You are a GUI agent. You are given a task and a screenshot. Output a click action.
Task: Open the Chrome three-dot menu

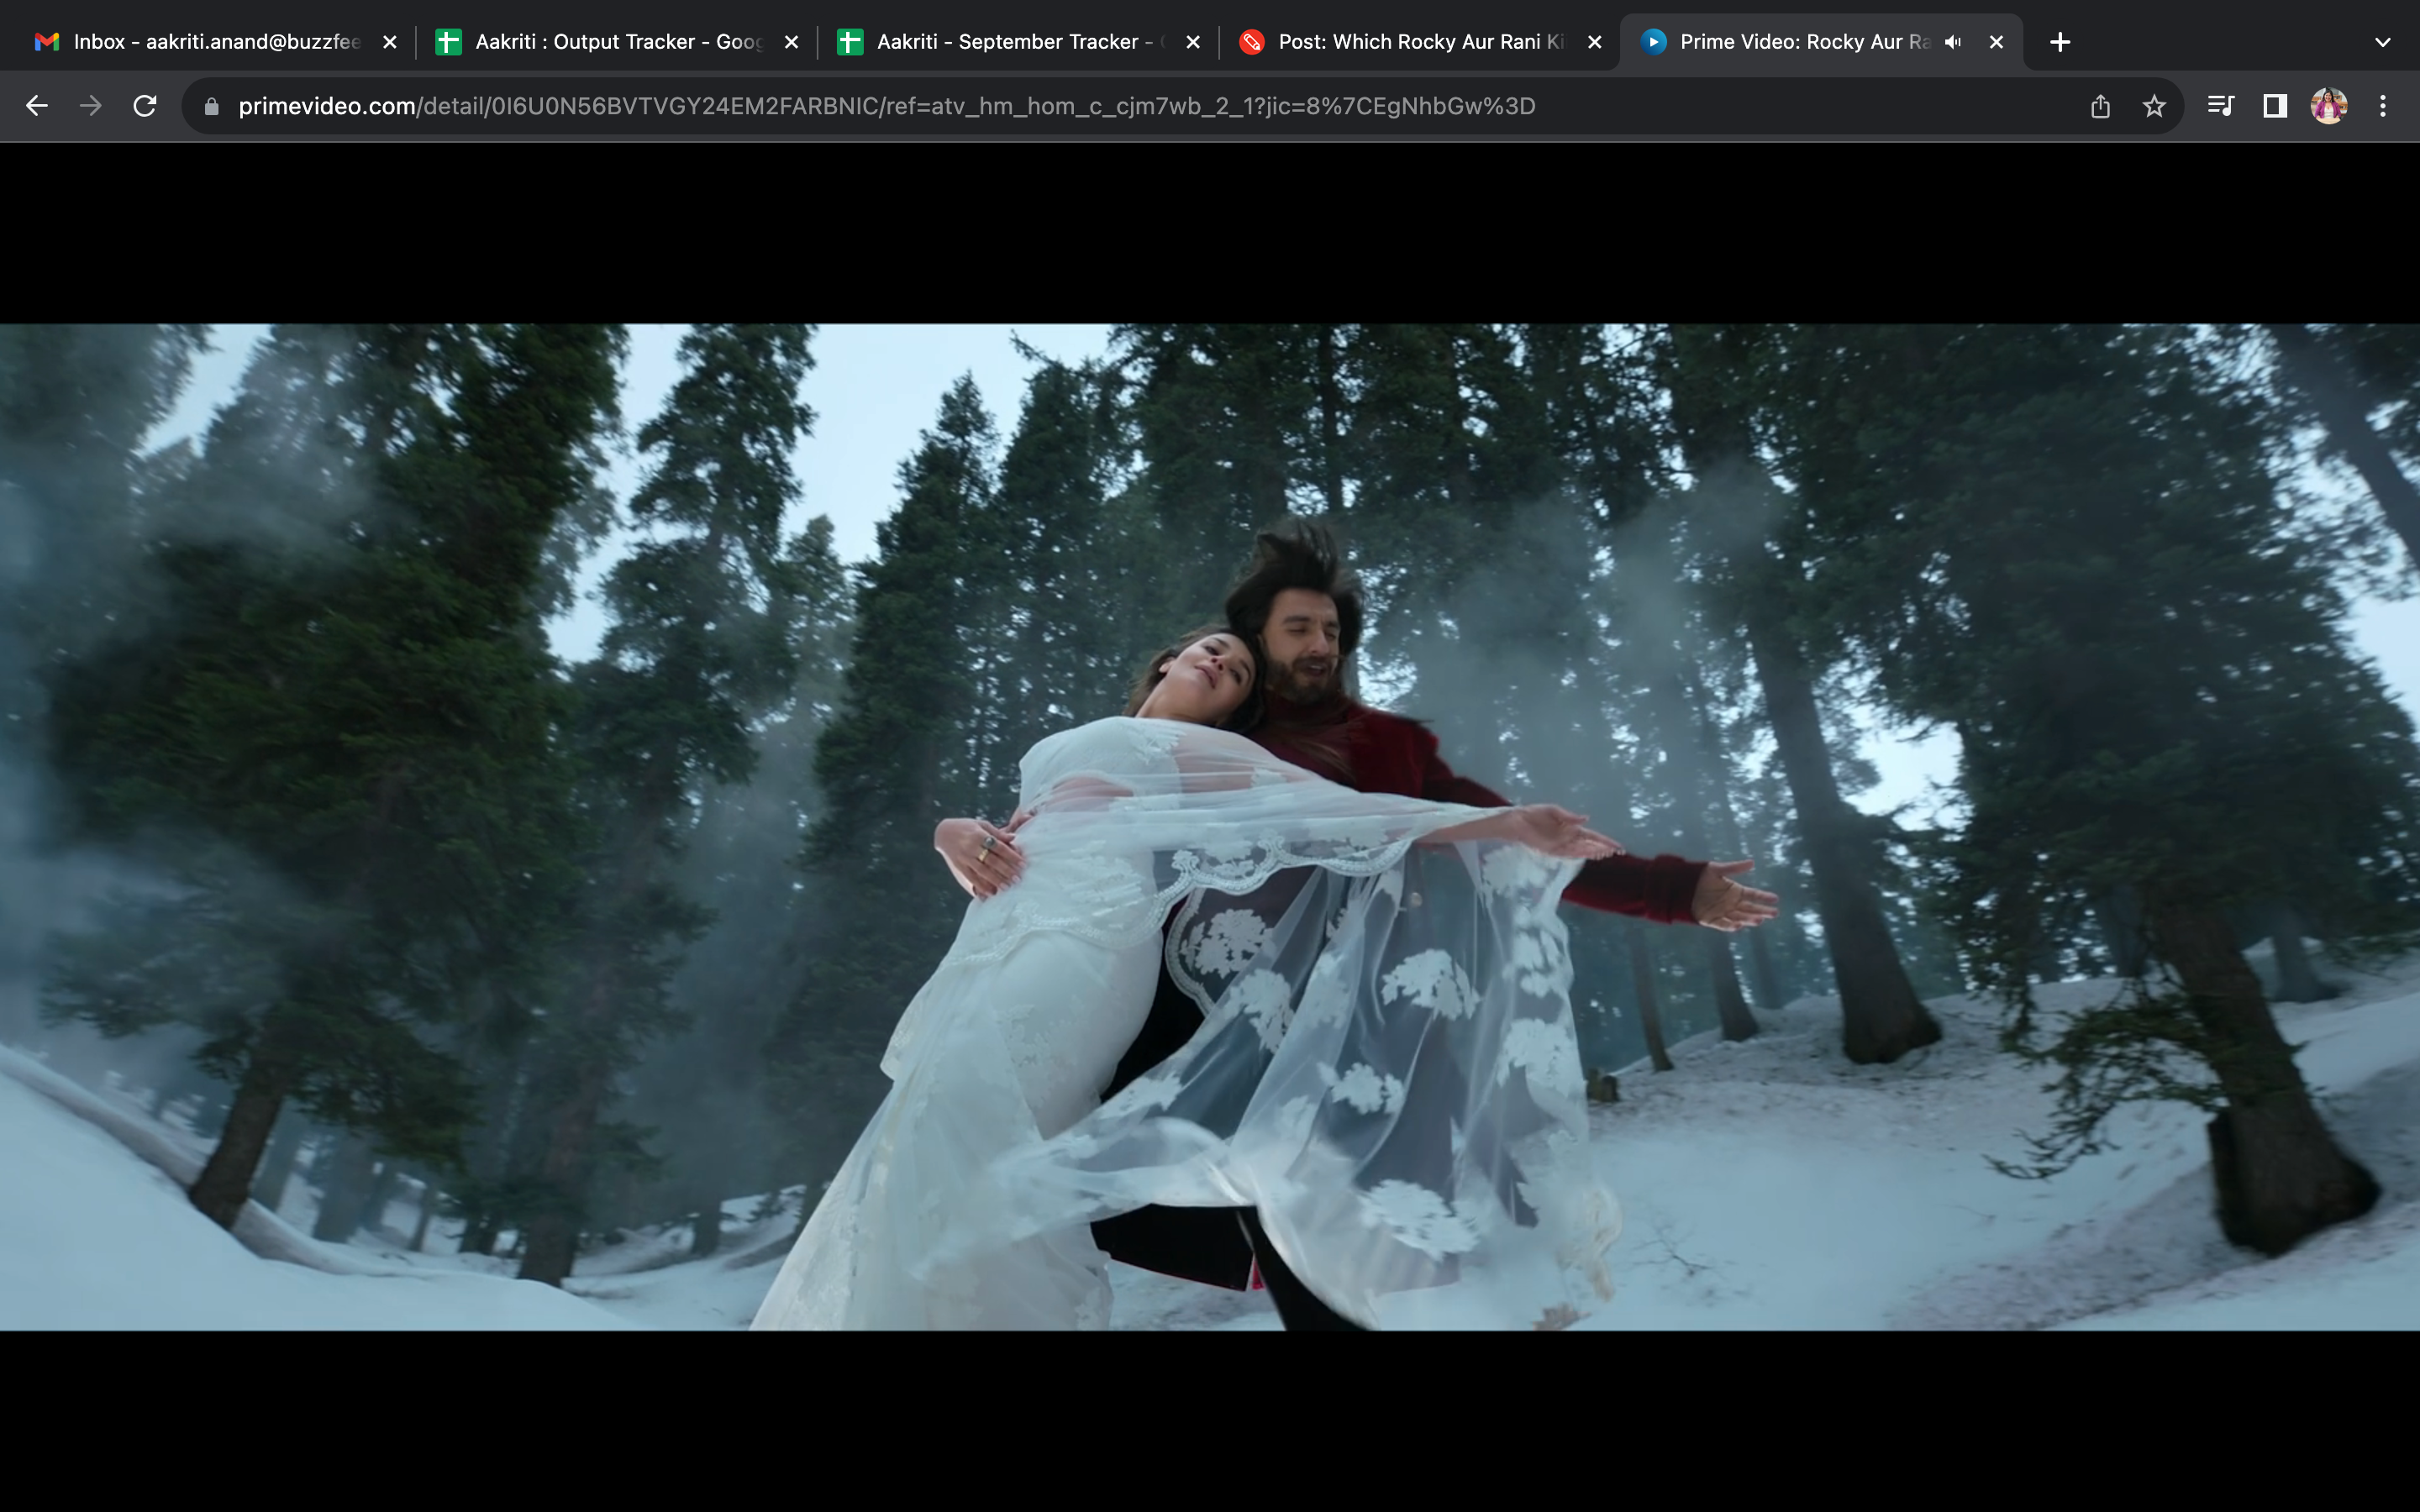(x=2383, y=106)
